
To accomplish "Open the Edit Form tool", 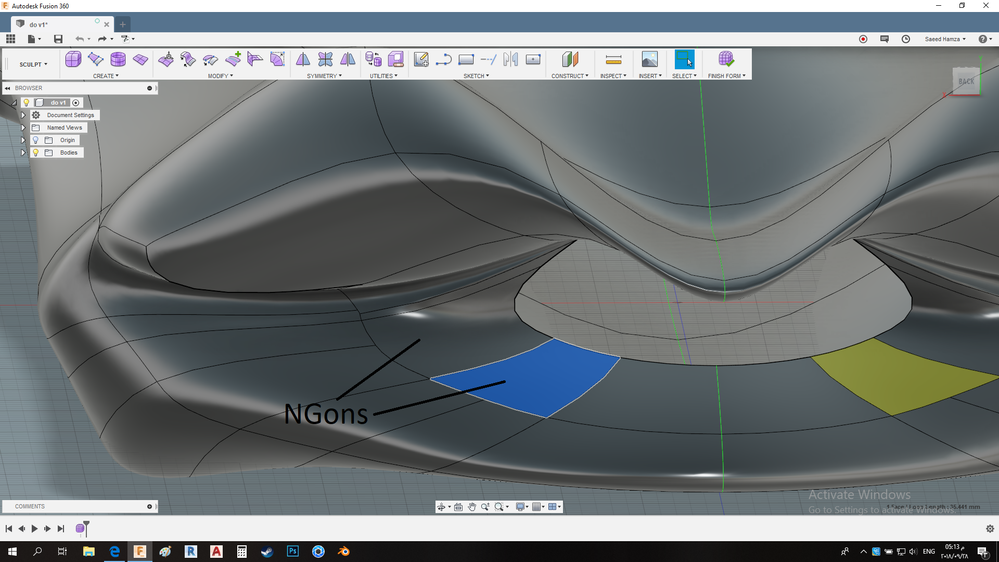I will (166, 59).
